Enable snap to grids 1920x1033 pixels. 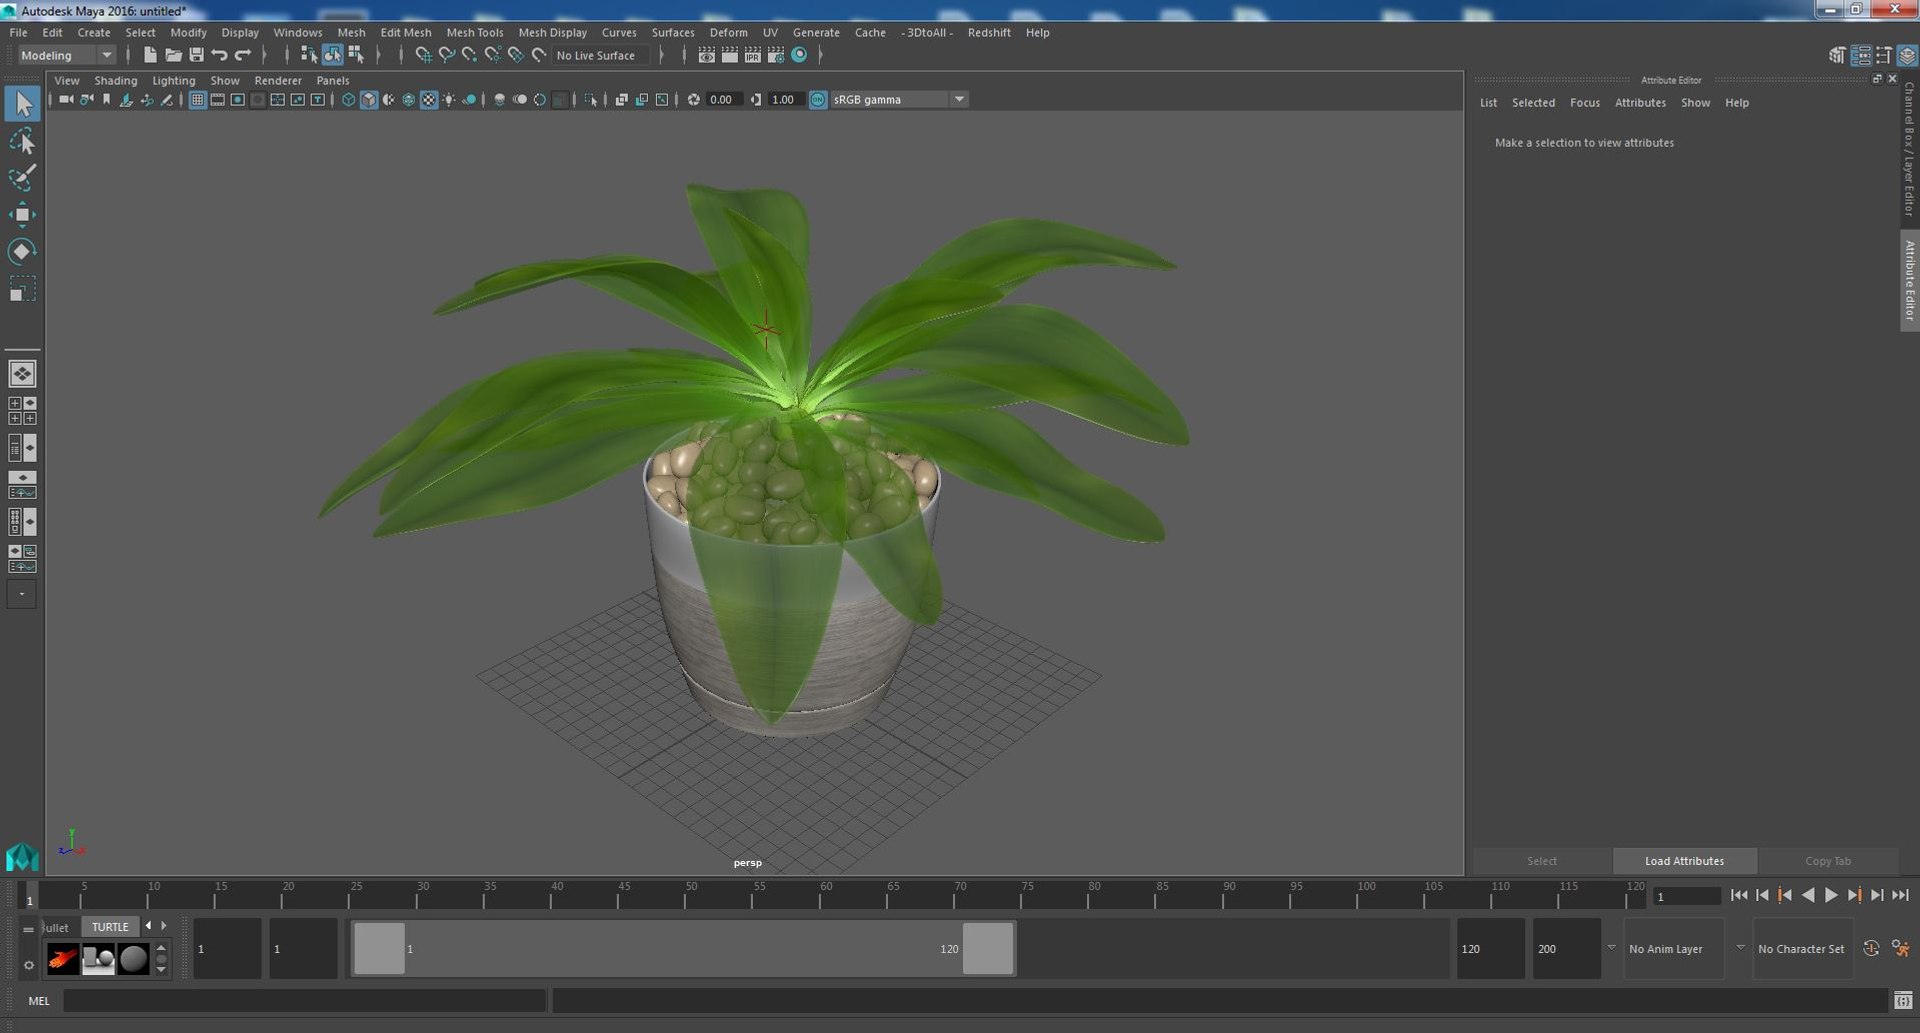point(423,55)
